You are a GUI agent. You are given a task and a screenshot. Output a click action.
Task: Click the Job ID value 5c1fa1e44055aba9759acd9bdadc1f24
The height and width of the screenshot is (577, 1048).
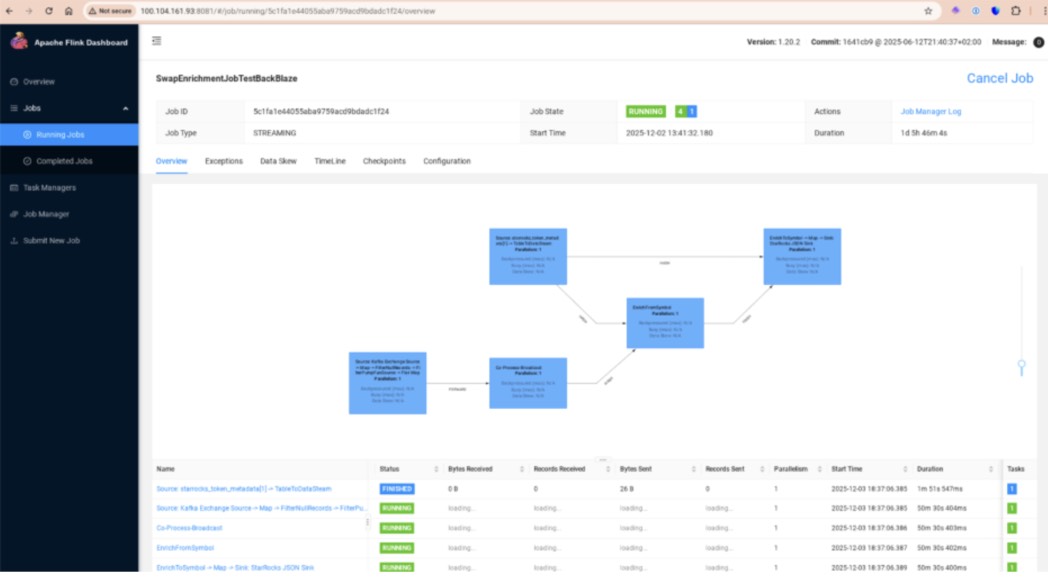pyautogui.click(x=321, y=112)
